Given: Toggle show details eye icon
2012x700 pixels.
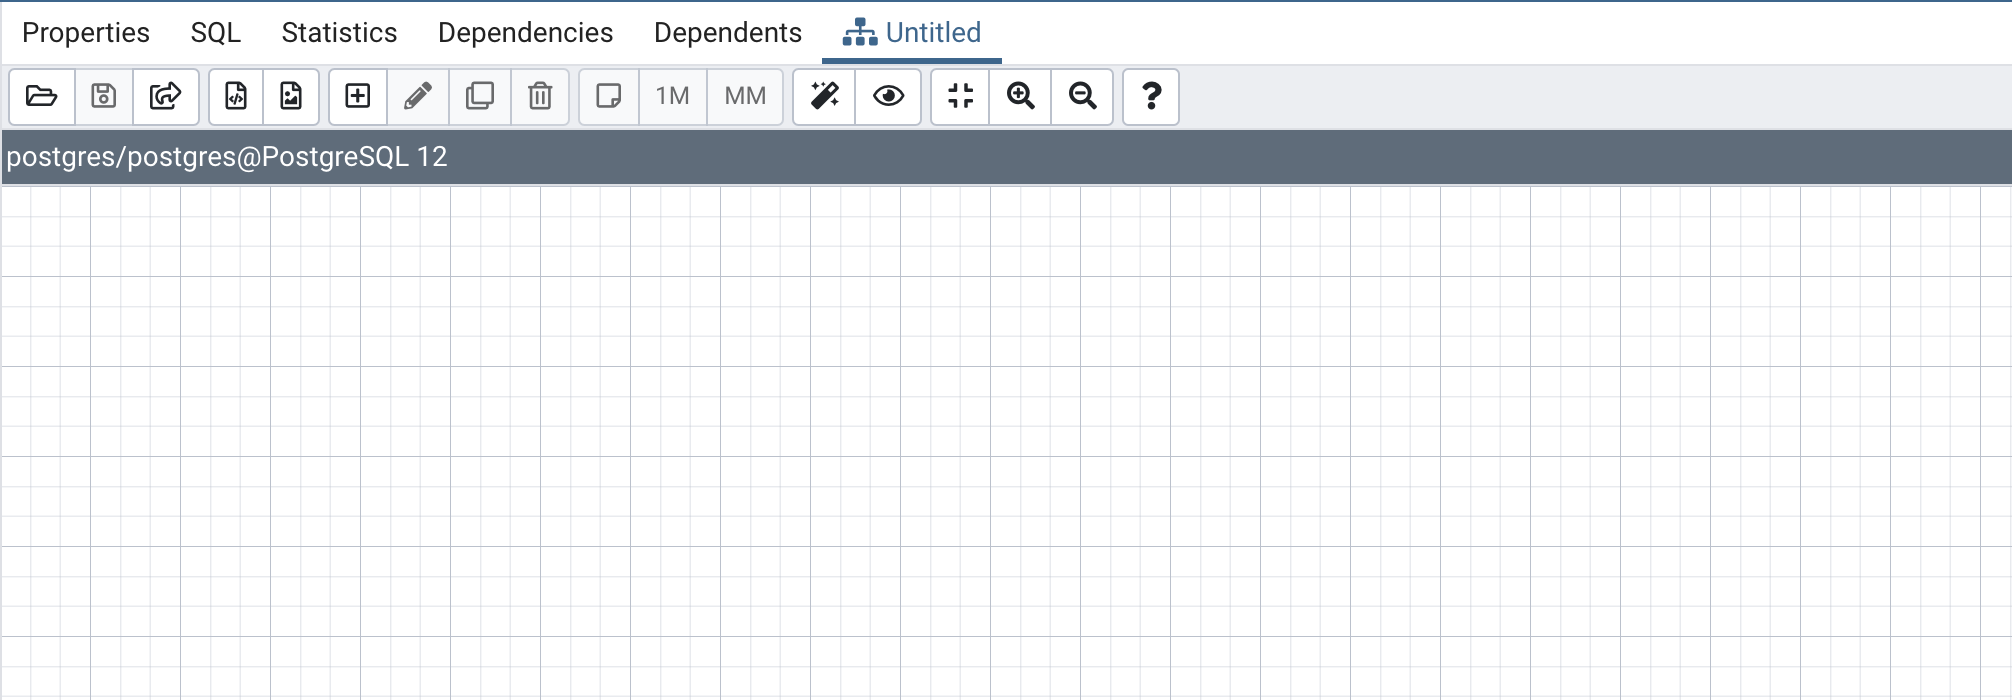Looking at the screenshot, I should 888,96.
